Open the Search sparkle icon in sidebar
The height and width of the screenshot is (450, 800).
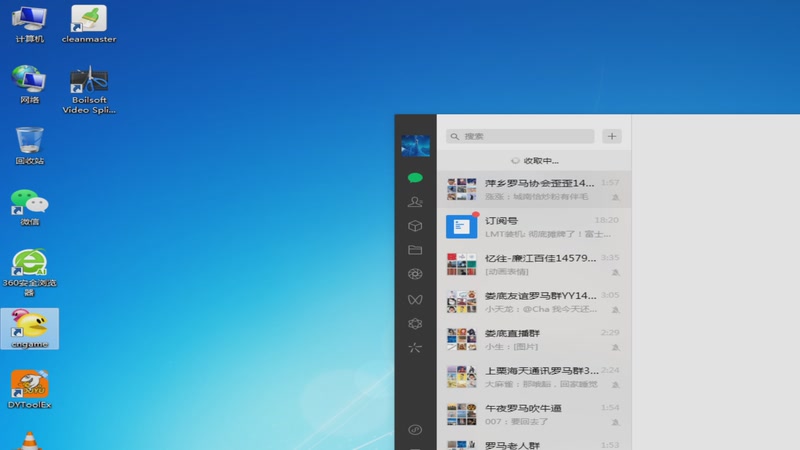415,347
